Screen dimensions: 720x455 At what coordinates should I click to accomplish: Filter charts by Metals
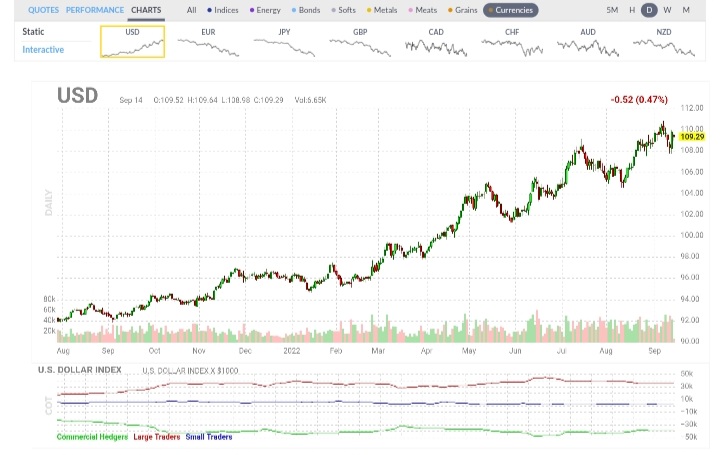pyautogui.click(x=382, y=10)
